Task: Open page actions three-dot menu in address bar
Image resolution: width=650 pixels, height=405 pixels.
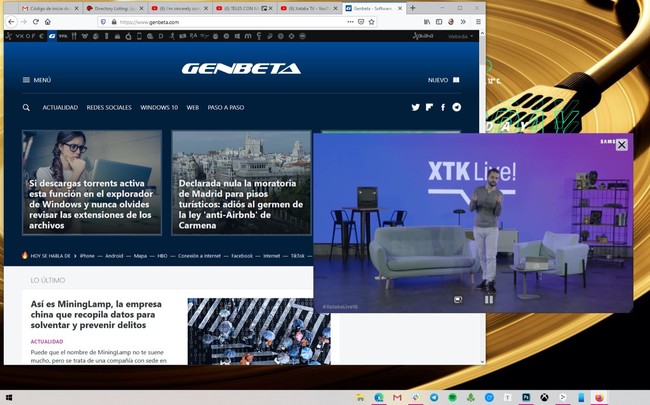Action: [x=350, y=22]
